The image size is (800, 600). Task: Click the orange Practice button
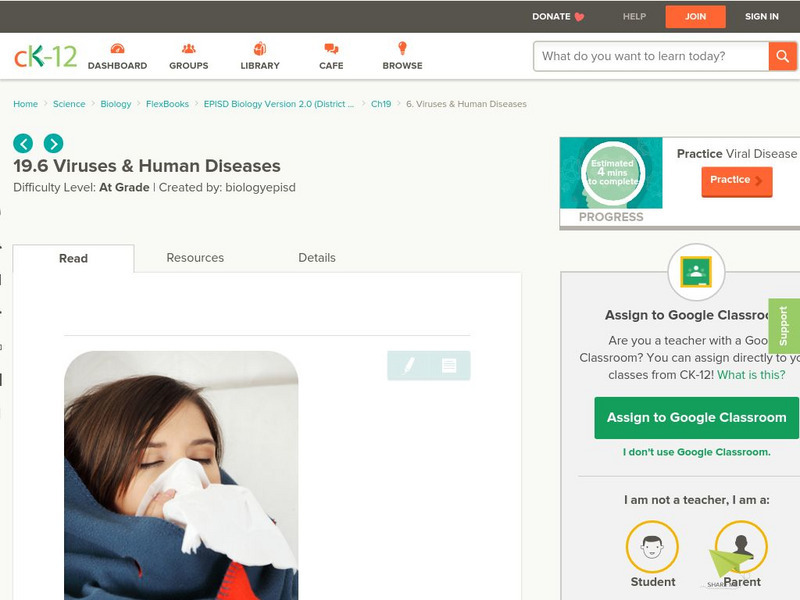[x=736, y=181]
